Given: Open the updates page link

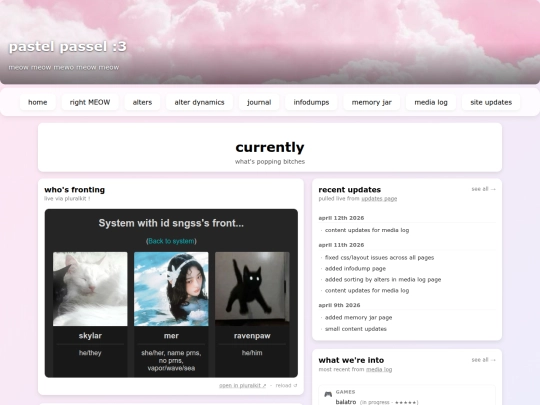Looking at the screenshot, I should click(379, 199).
